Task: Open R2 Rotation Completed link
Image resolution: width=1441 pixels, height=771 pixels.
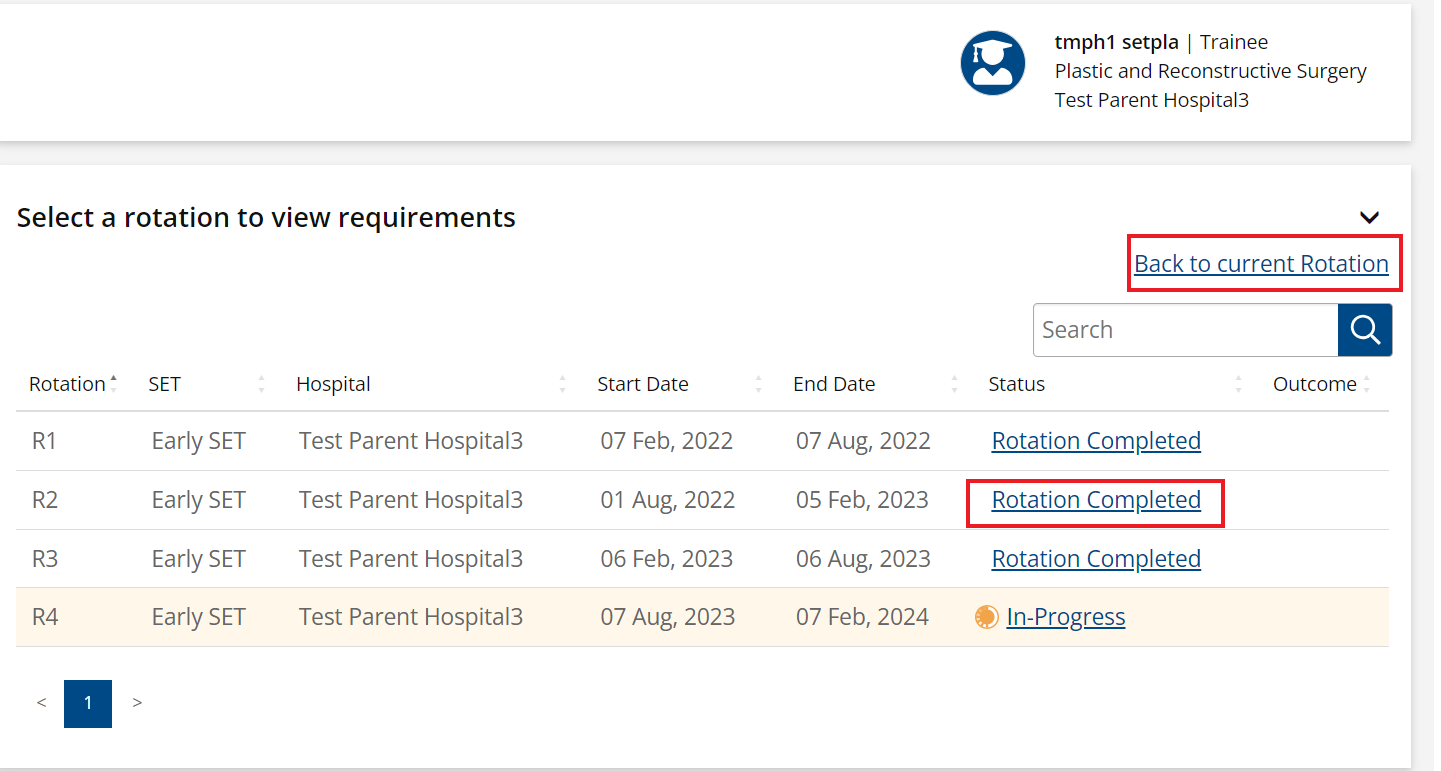Action: [1096, 500]
